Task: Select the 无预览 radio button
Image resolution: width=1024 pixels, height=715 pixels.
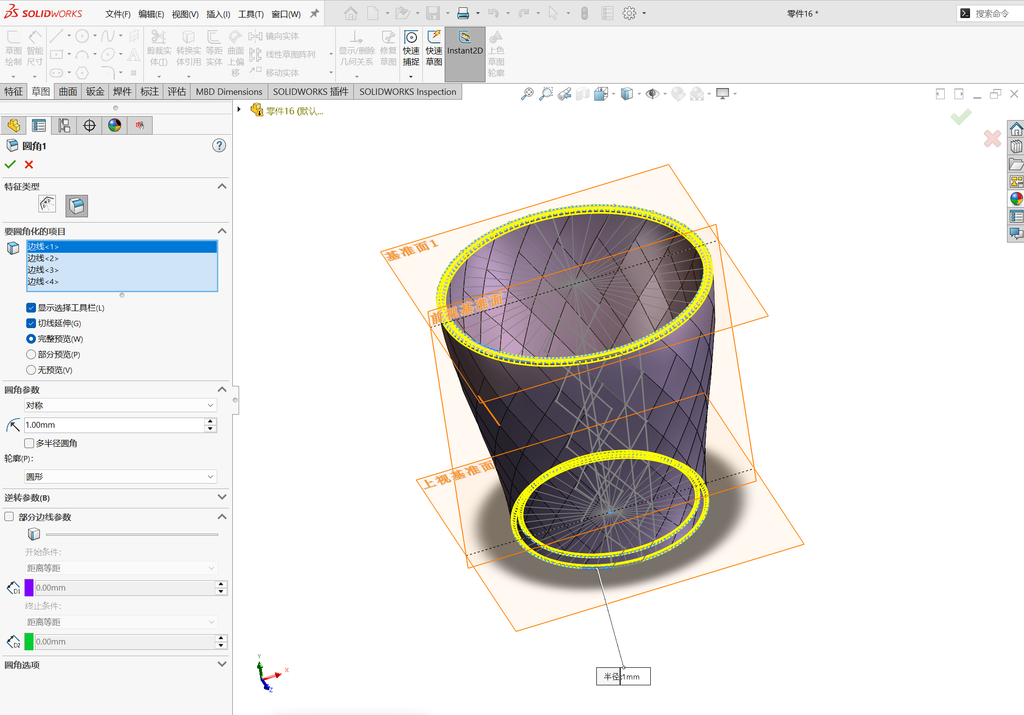Action: [x=31, y=370]
